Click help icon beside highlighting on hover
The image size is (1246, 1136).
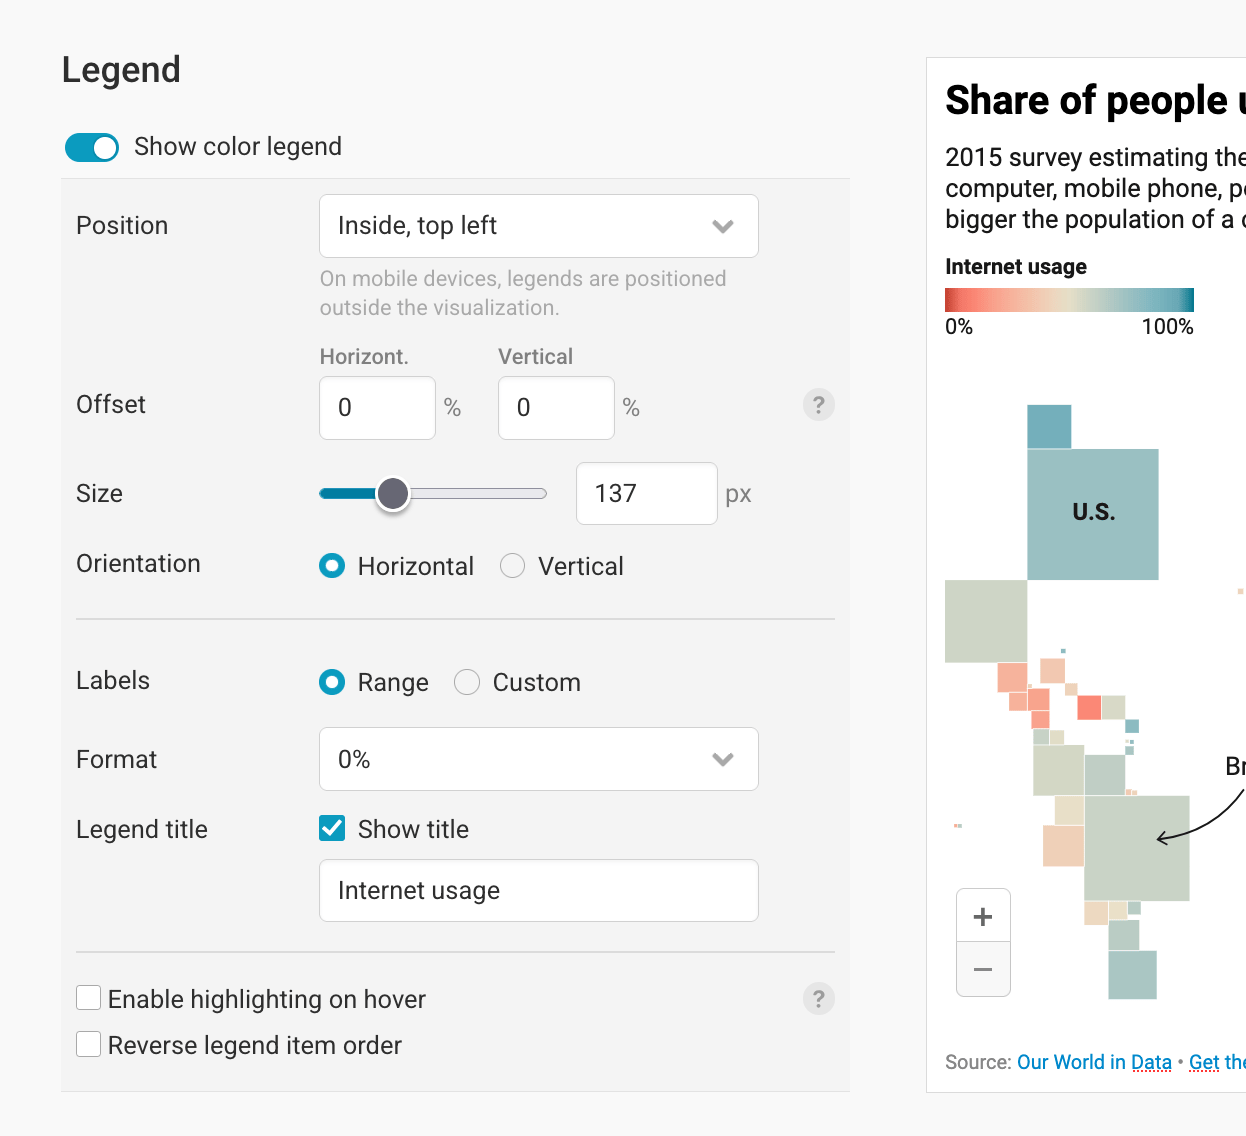818,999
